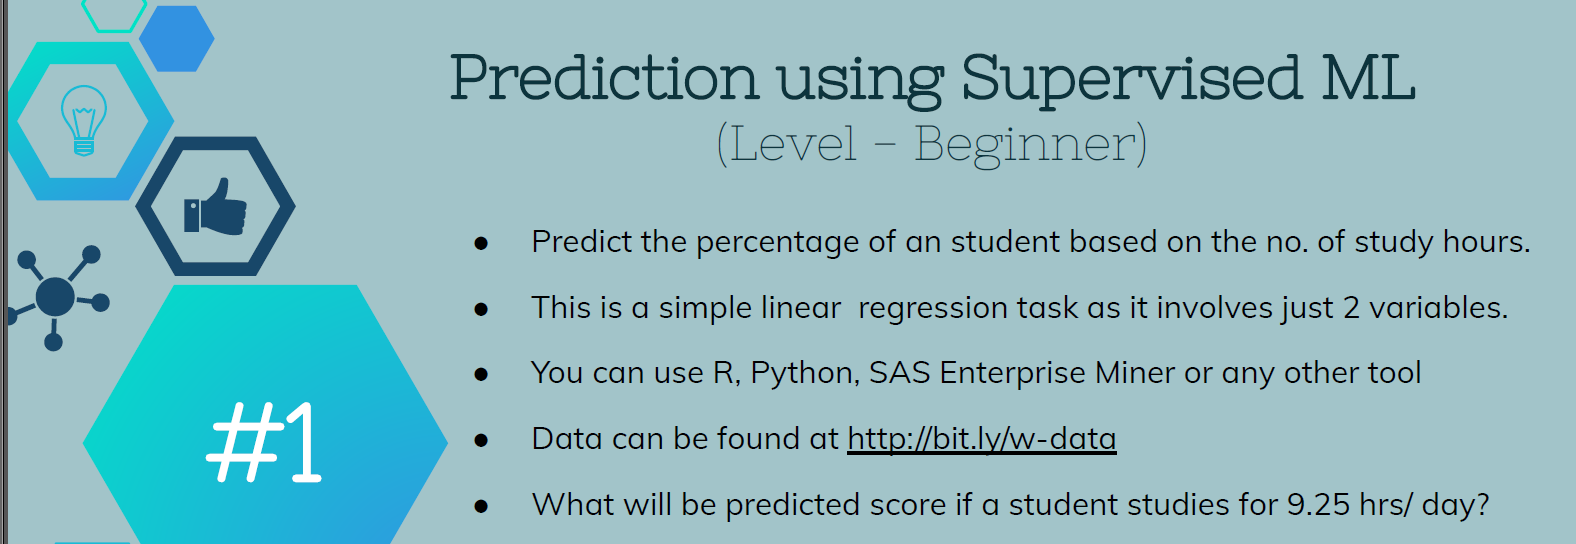Click the #1 hexagon badge
Viewport: 1576px width, 544px height.
(265, 441)
